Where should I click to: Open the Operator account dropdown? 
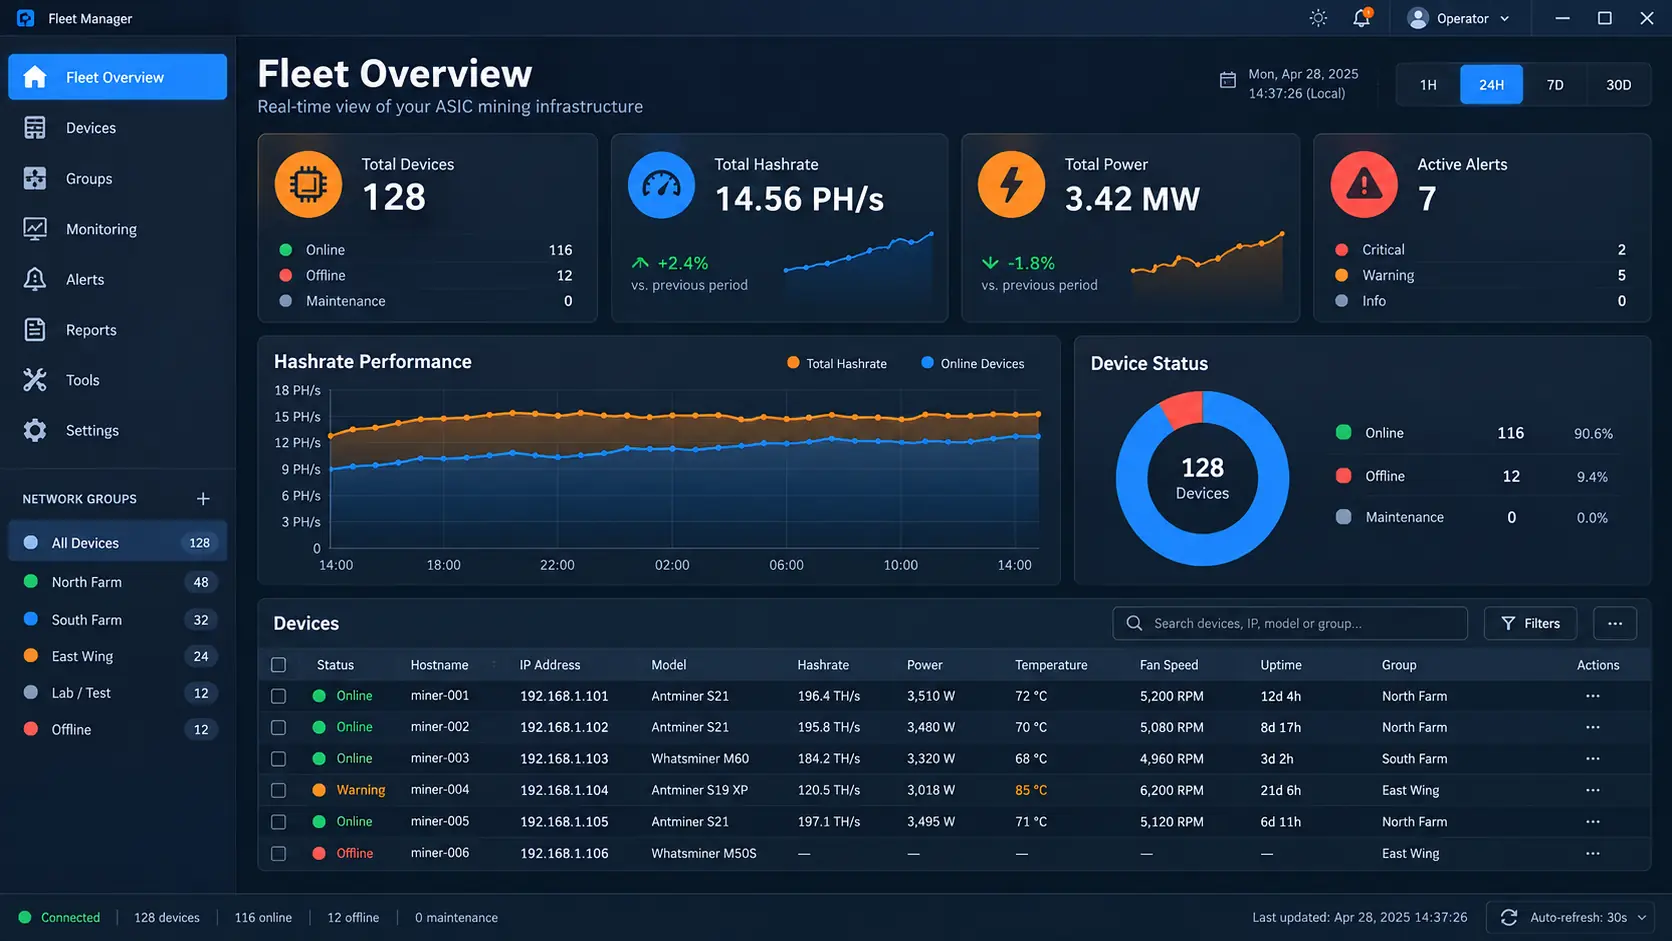(x=1458, y=18)
